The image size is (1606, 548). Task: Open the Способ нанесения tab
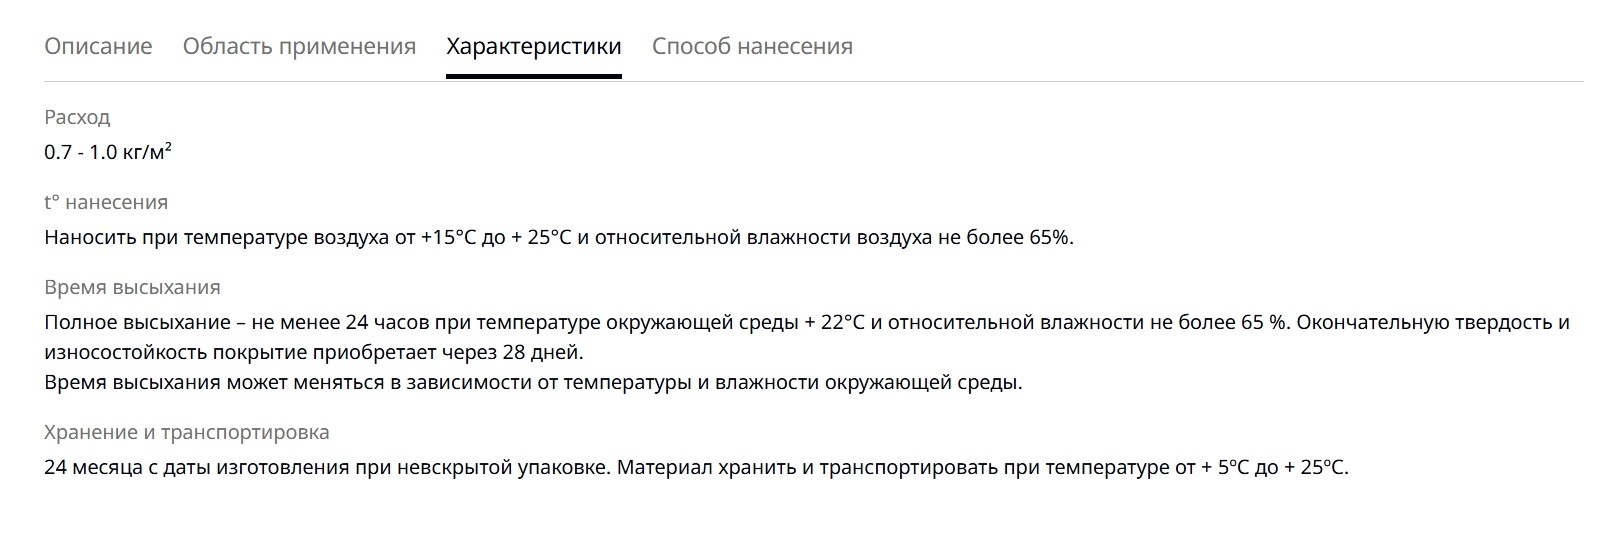(752, 46)
